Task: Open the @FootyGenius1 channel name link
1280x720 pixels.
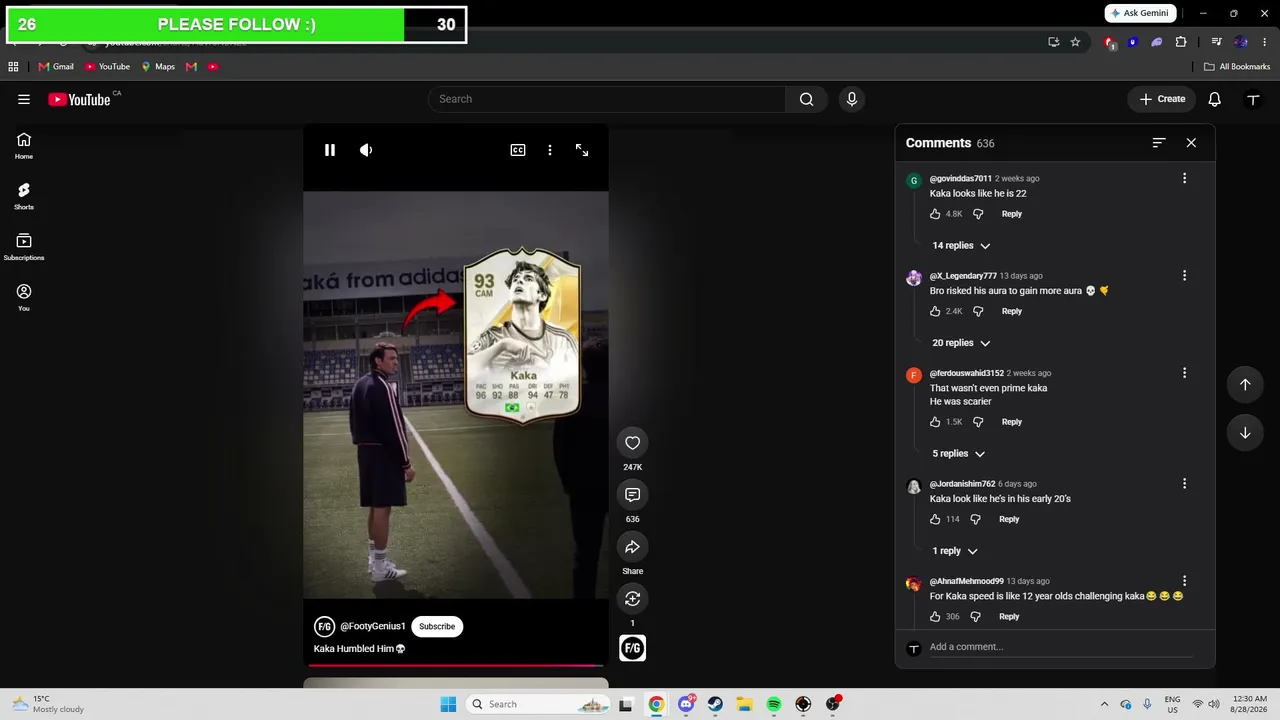Action: [373, 627]
